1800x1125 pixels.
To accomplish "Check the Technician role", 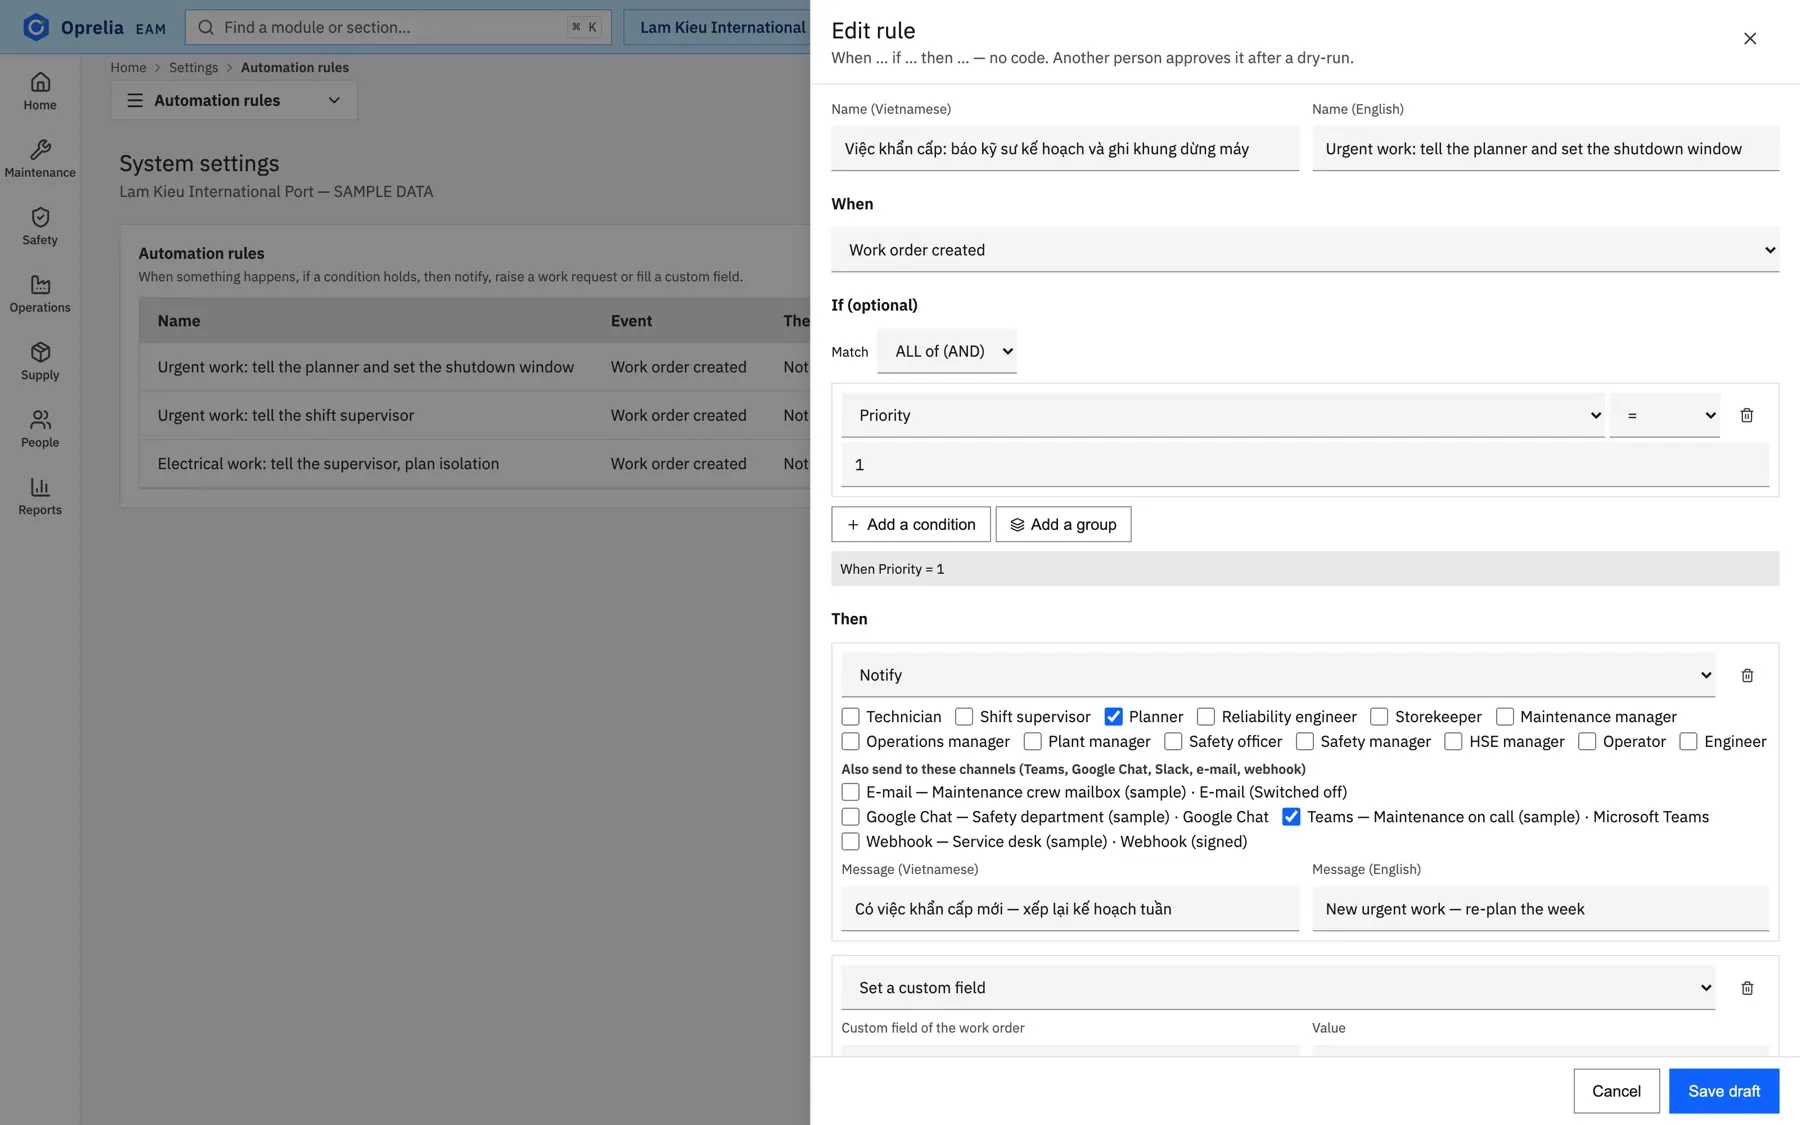I will coord(850,716).
